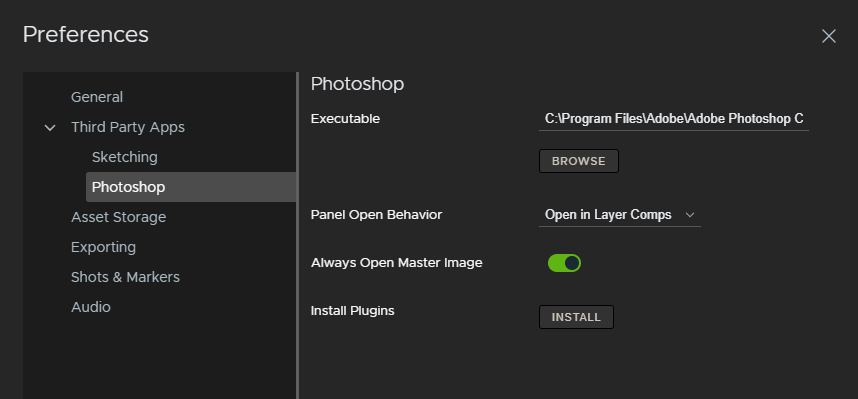
Task: Browse for Photoshop executable
Action: tap(578, 161)
